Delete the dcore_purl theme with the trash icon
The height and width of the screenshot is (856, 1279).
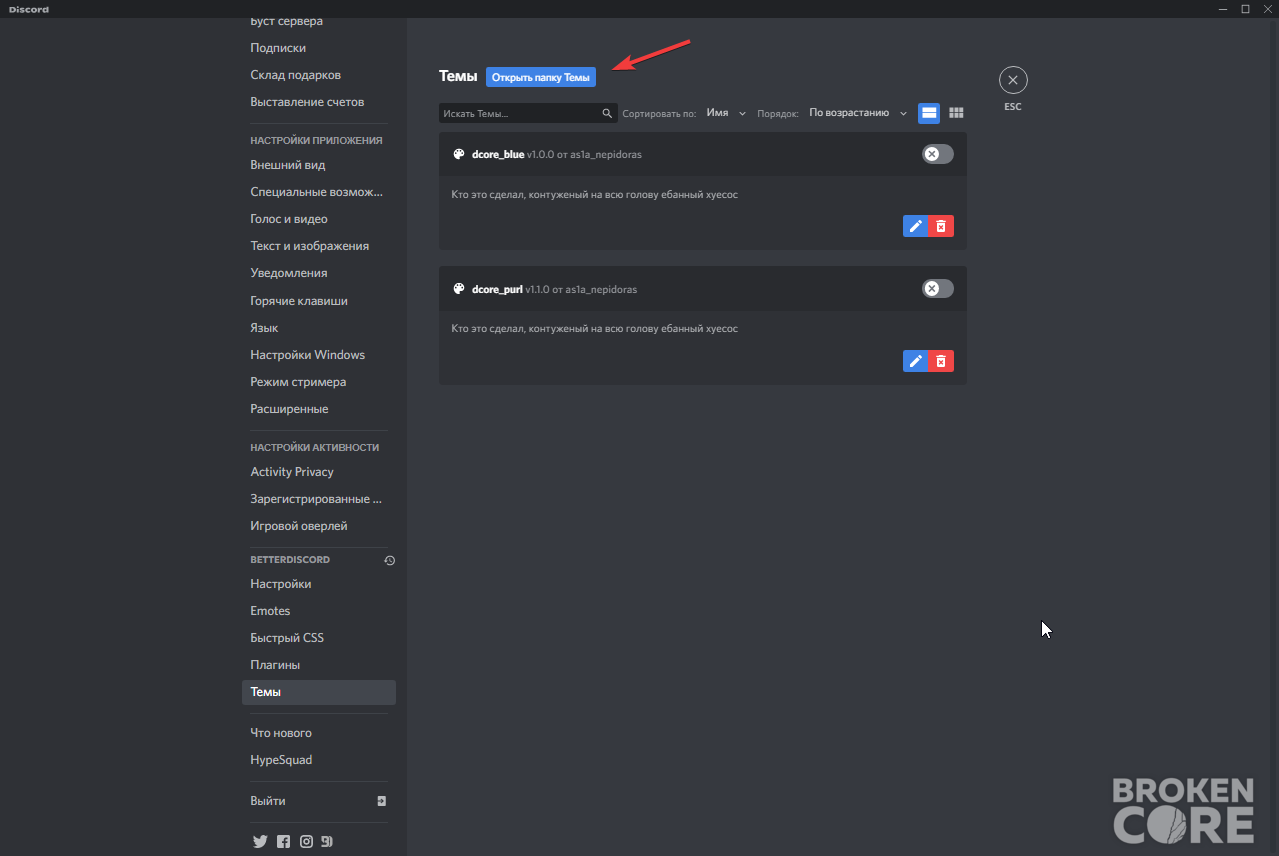(x=941, y=361)
